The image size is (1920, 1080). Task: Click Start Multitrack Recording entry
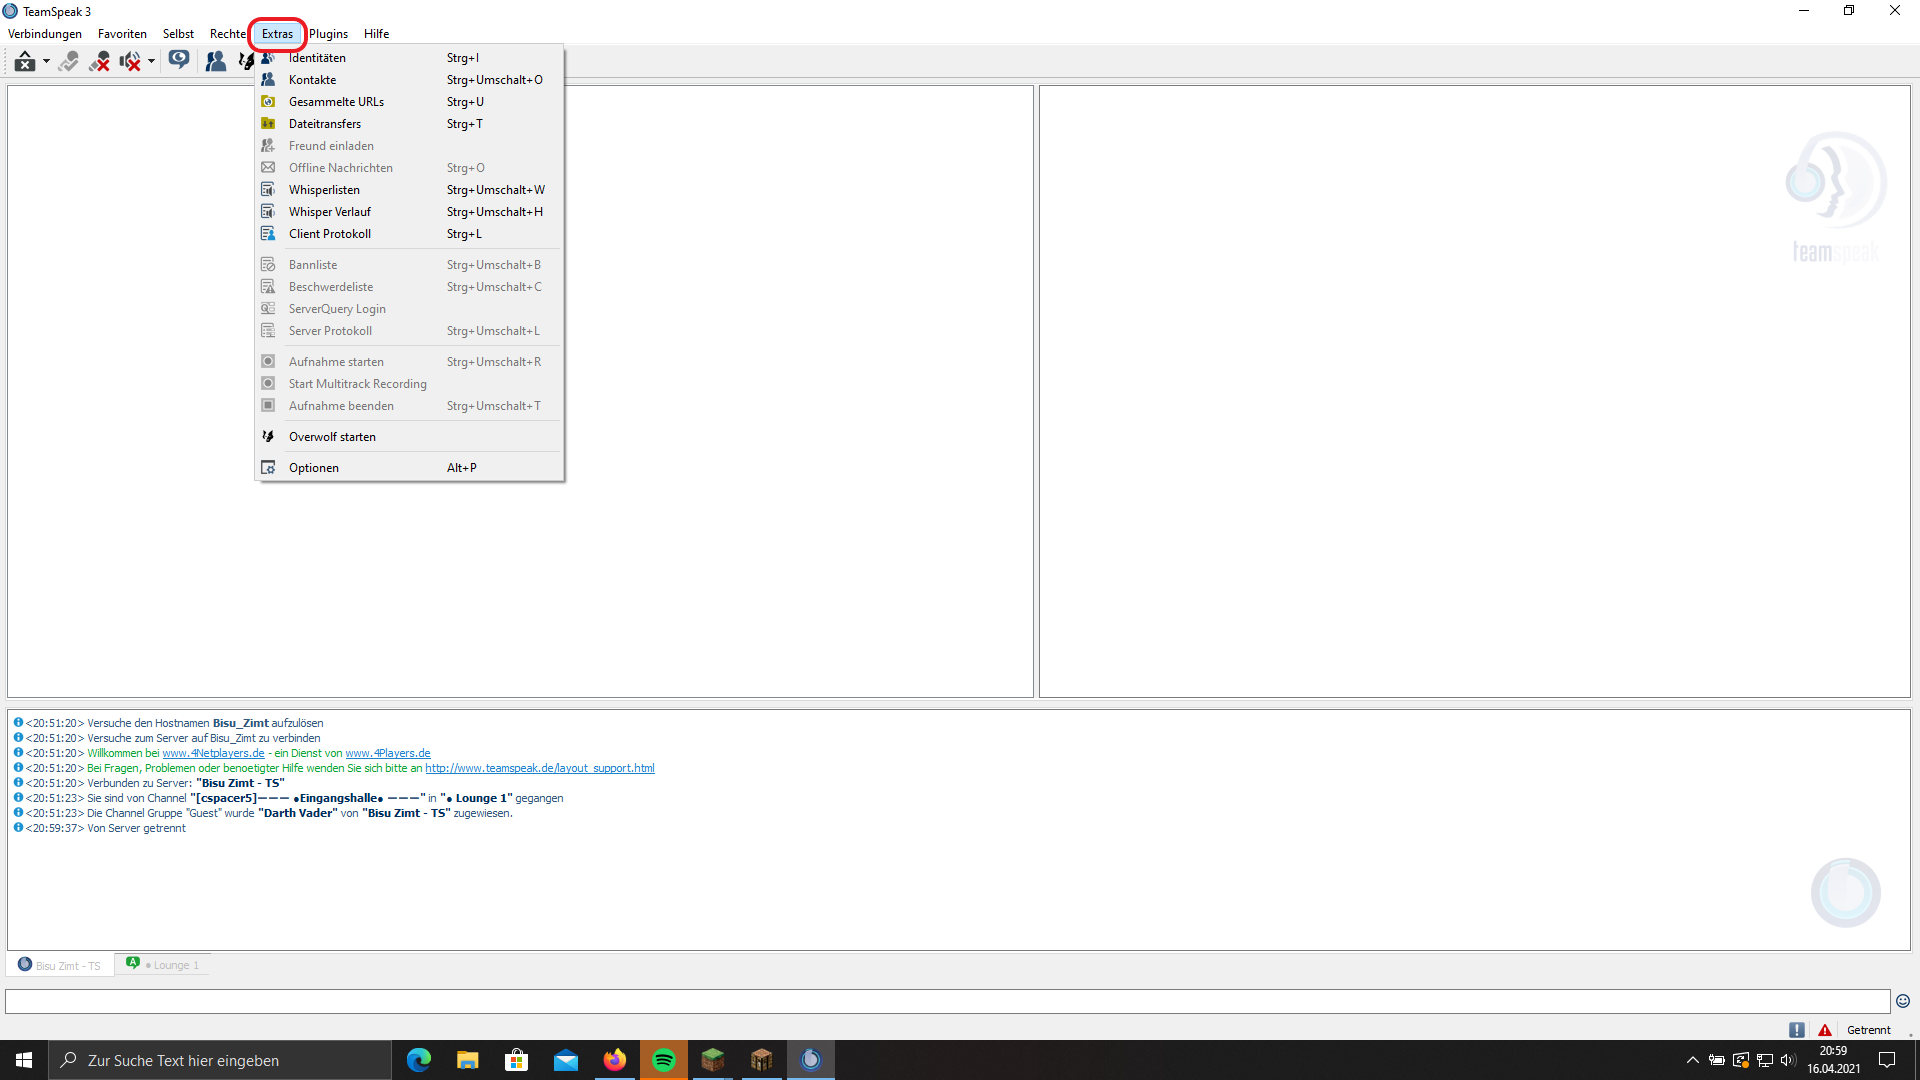409,384
